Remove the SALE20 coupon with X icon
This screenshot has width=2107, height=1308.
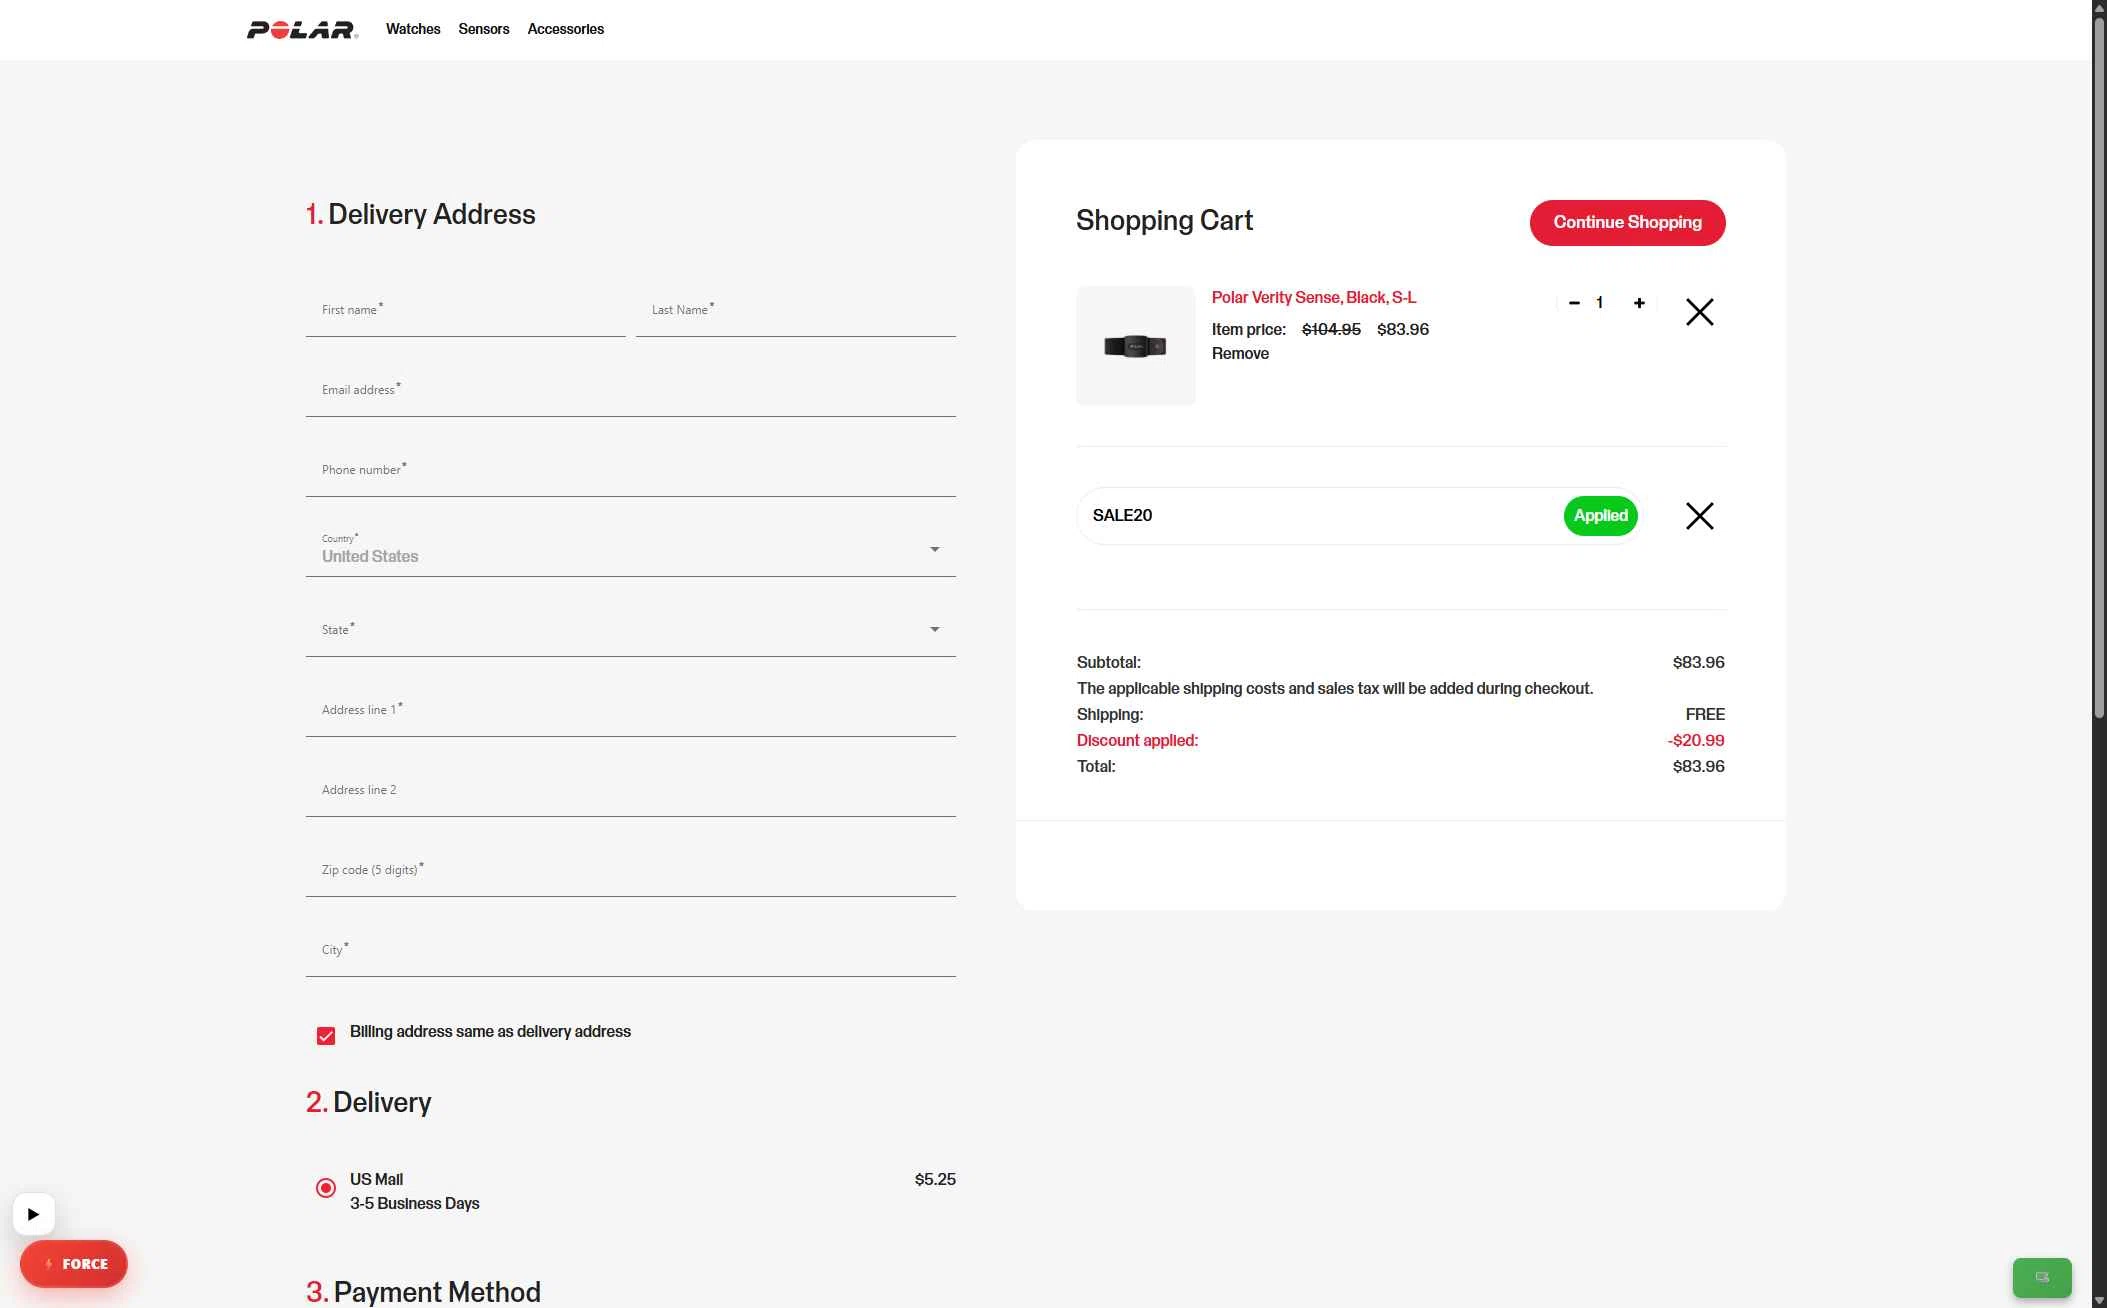click(1700, 516)
